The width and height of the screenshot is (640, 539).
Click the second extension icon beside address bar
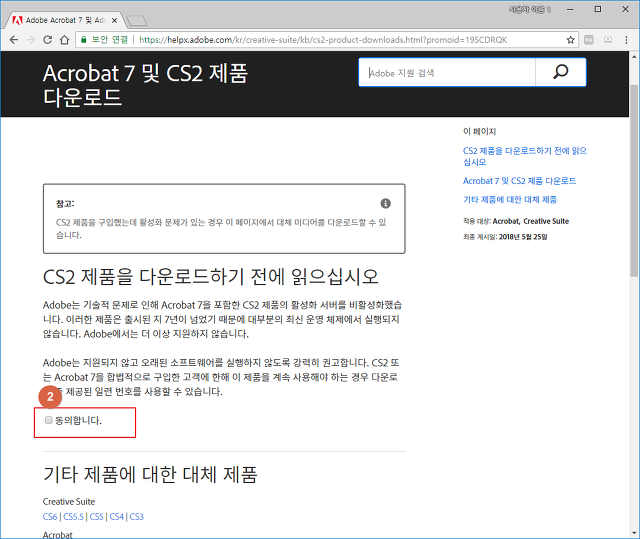(x=608, y=40)
